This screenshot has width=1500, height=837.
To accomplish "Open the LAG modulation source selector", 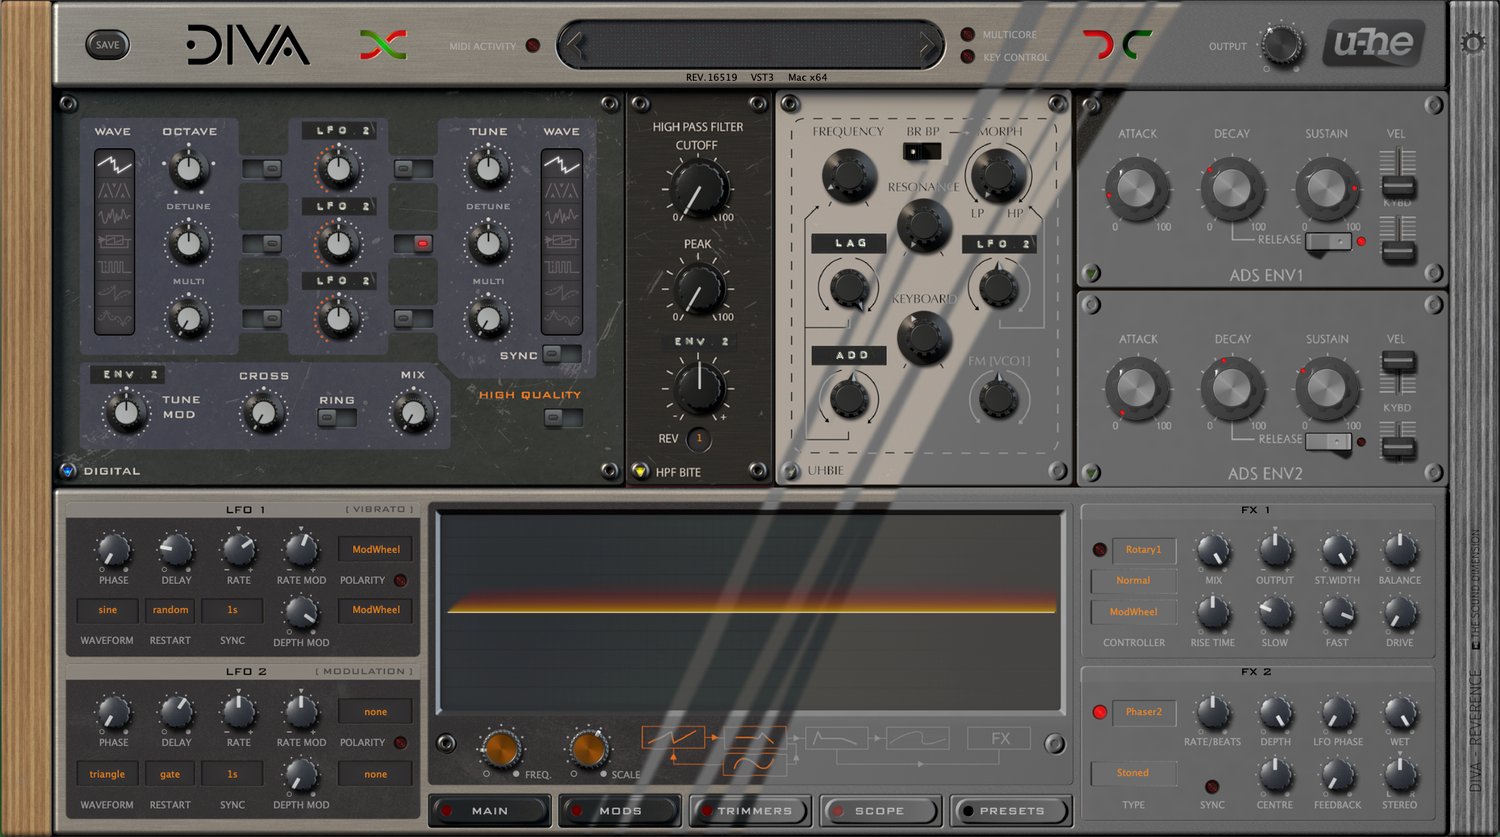I will pyautogui.click(x=850, y=243).
